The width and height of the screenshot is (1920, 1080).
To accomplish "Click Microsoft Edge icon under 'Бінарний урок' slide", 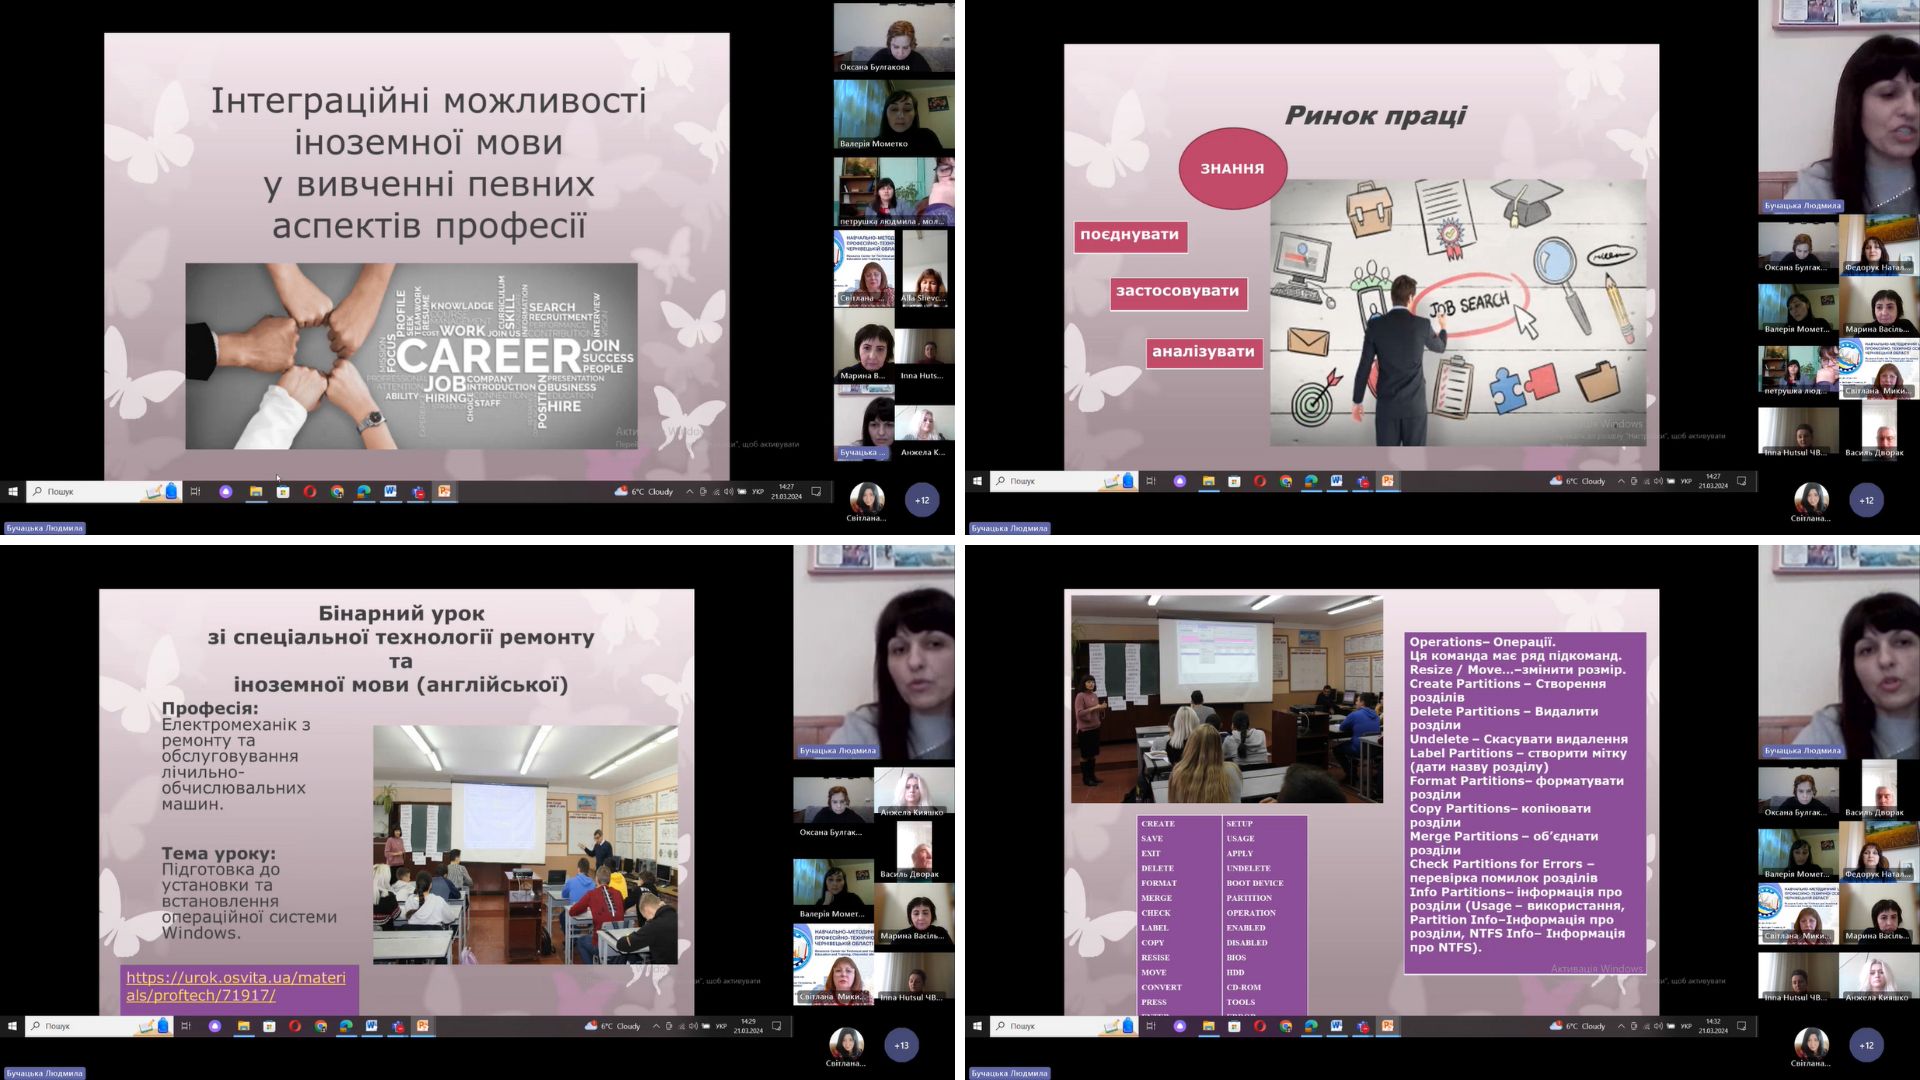I will point(346,1026).
